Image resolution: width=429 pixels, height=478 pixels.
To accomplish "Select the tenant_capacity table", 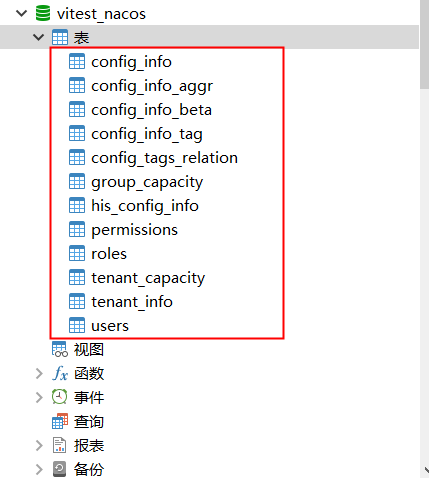I will point(148,278).
